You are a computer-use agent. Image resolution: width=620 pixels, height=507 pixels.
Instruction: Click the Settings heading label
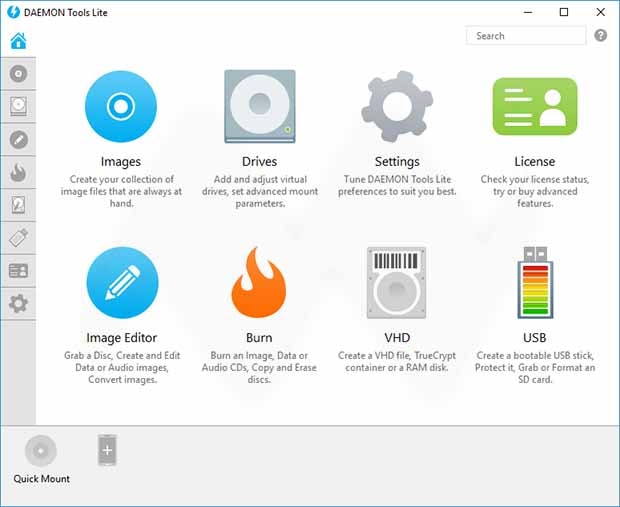[x=397, y=161]
